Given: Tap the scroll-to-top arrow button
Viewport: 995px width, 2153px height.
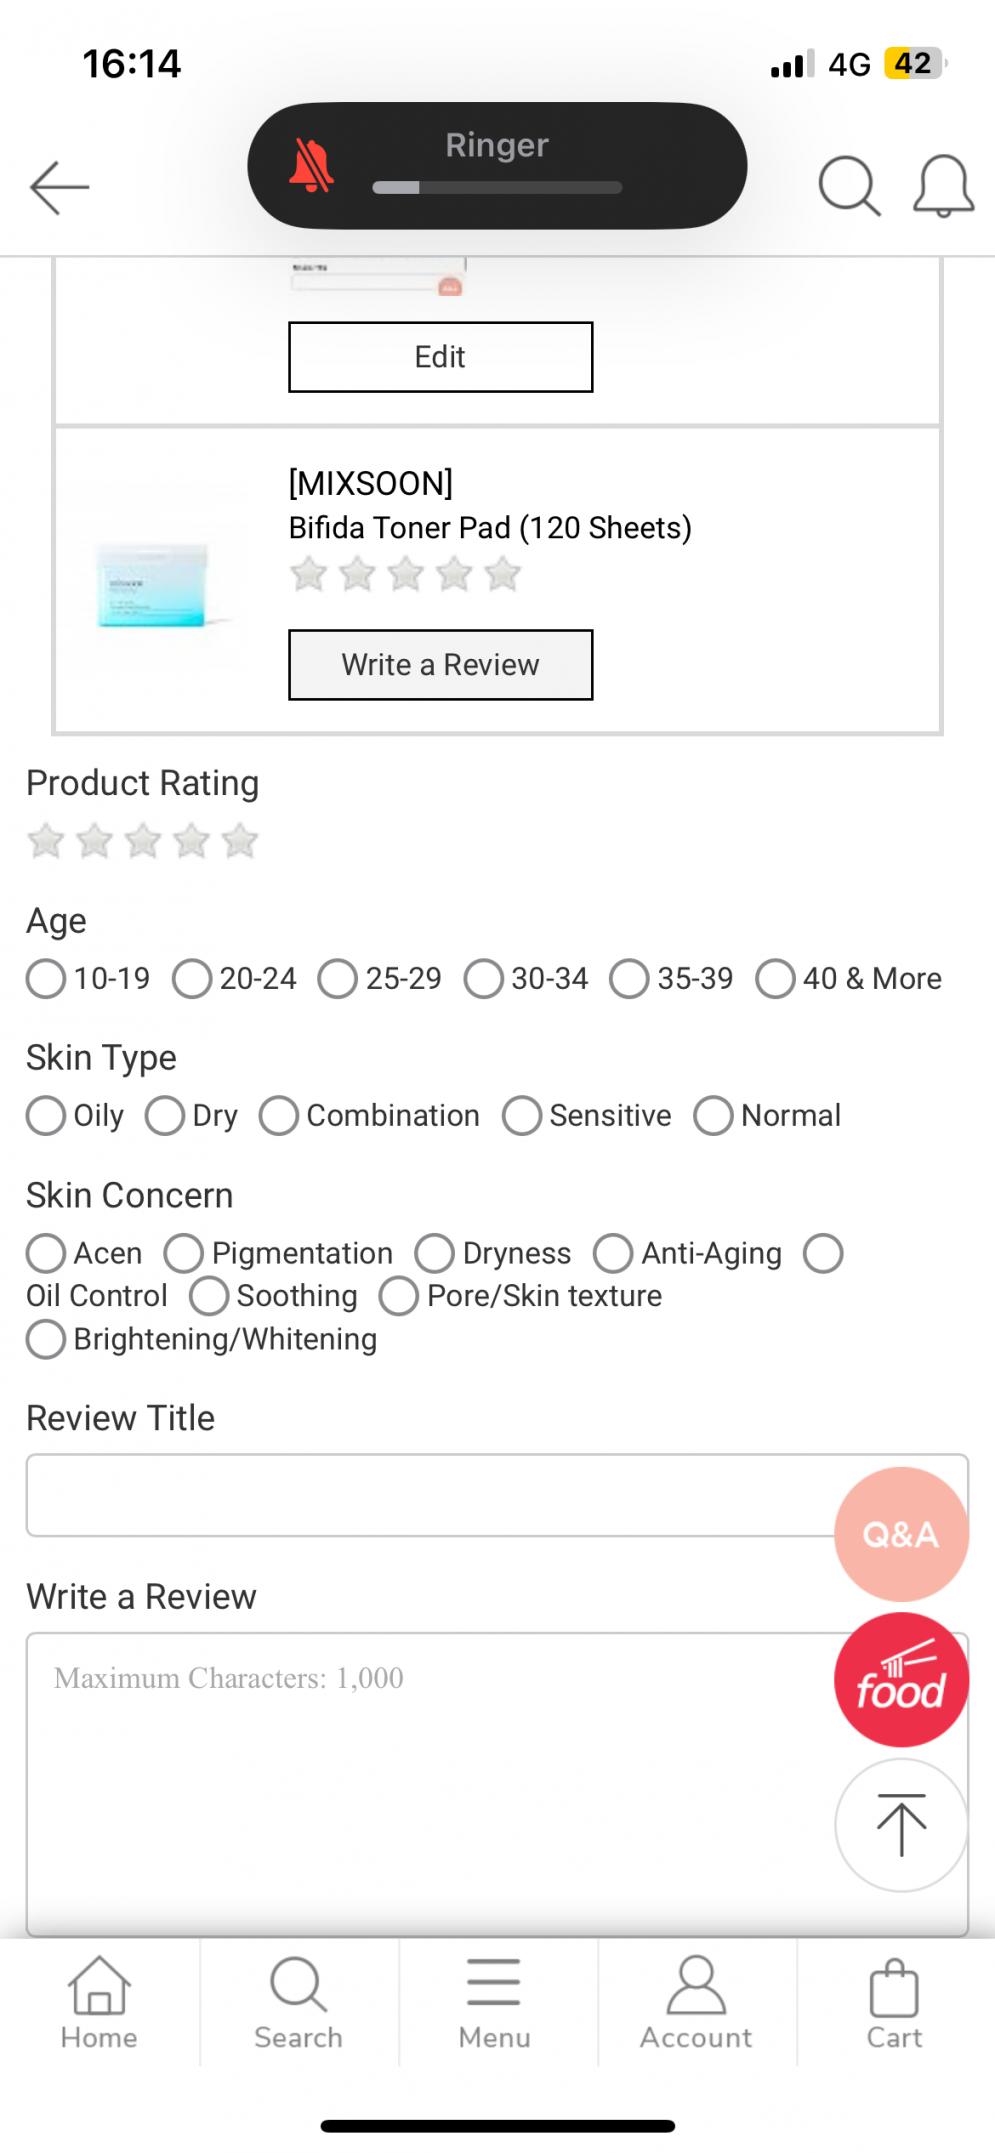Looking at the screenshot, I should tap(900, 1825).
